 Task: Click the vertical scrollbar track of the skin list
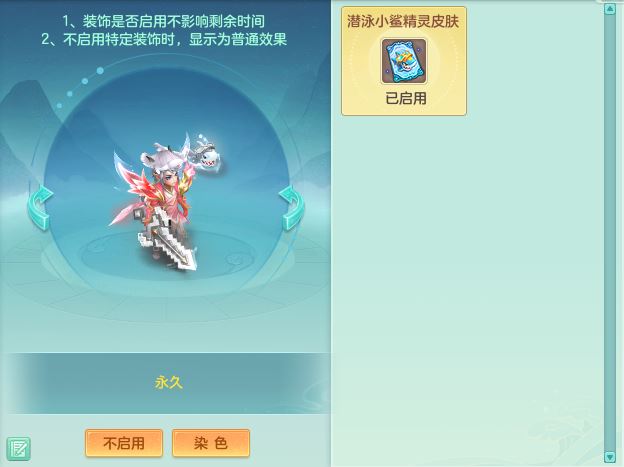[x=609, y=233]
